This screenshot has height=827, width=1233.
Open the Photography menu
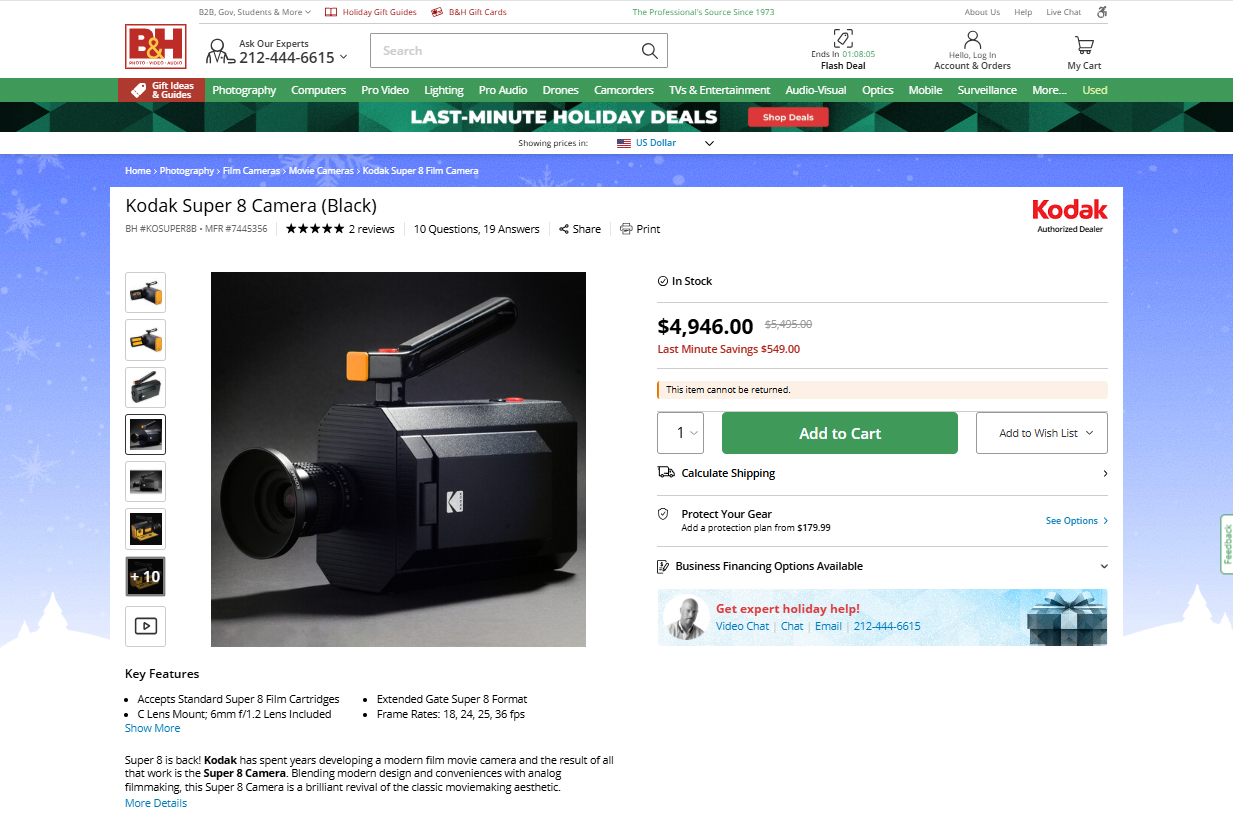point(244,90)
